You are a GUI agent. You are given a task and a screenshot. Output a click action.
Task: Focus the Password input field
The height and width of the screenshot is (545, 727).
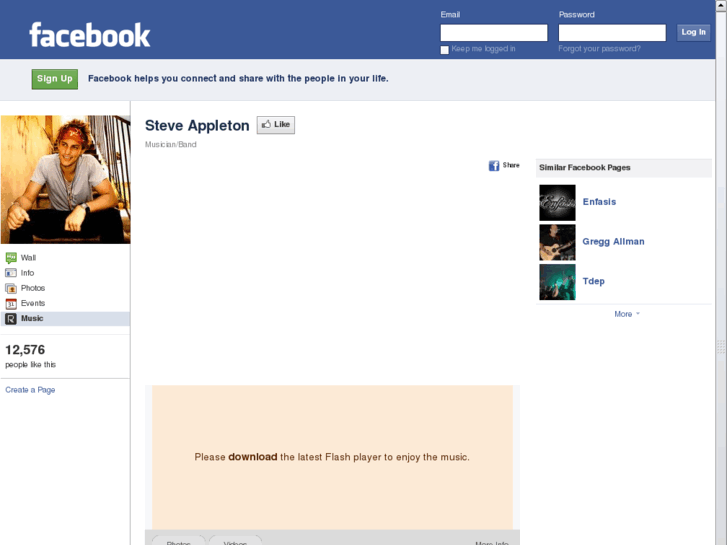[612, 33]
